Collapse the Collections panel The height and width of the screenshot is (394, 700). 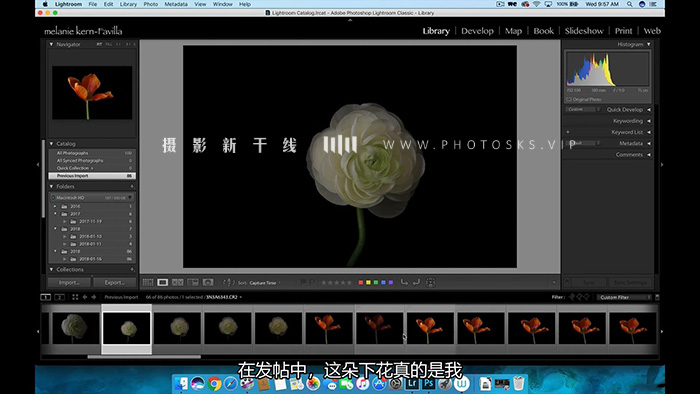(x=51, y=270)
